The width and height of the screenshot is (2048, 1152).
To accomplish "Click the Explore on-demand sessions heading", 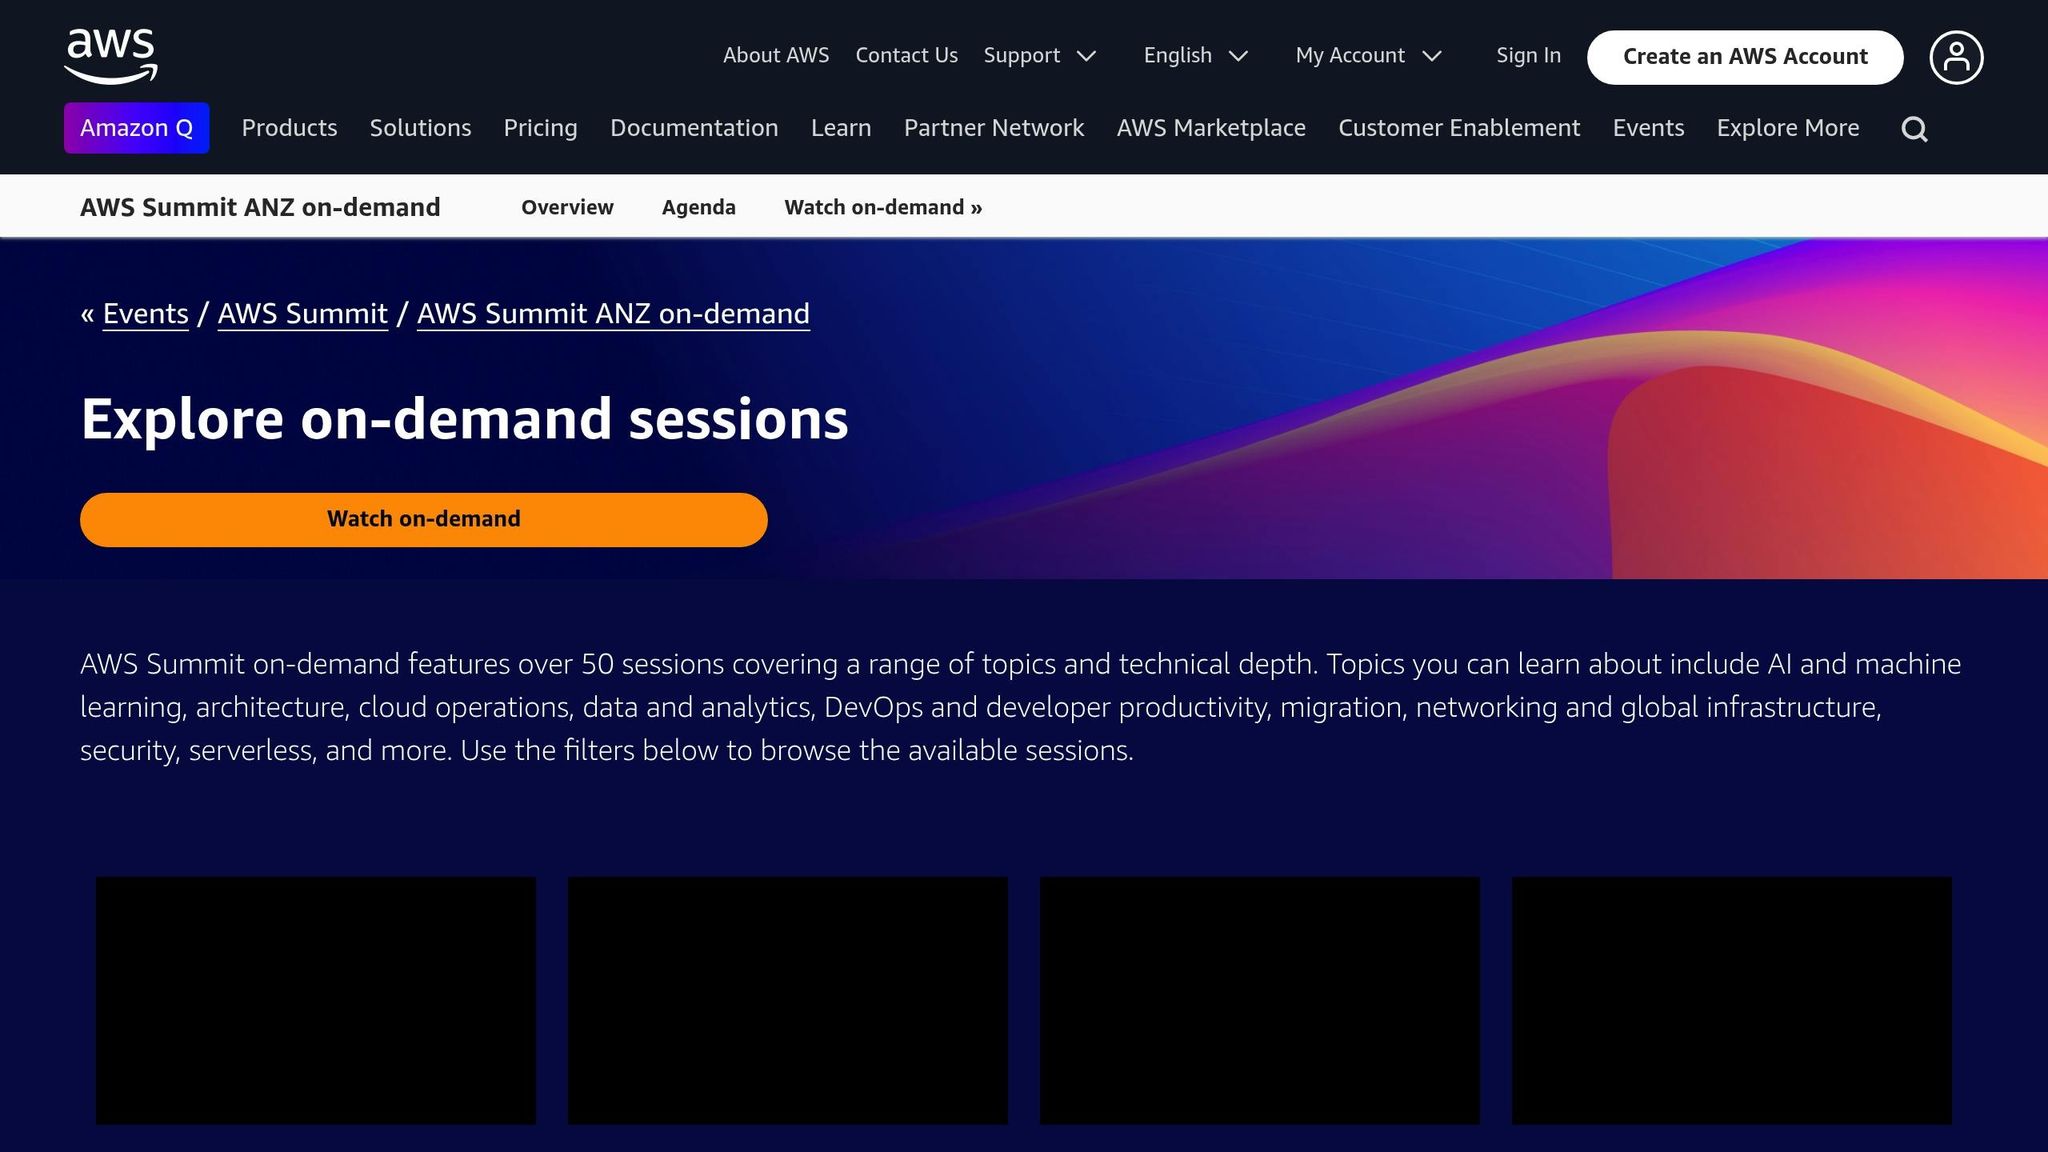I will click(x=464, y=418).
